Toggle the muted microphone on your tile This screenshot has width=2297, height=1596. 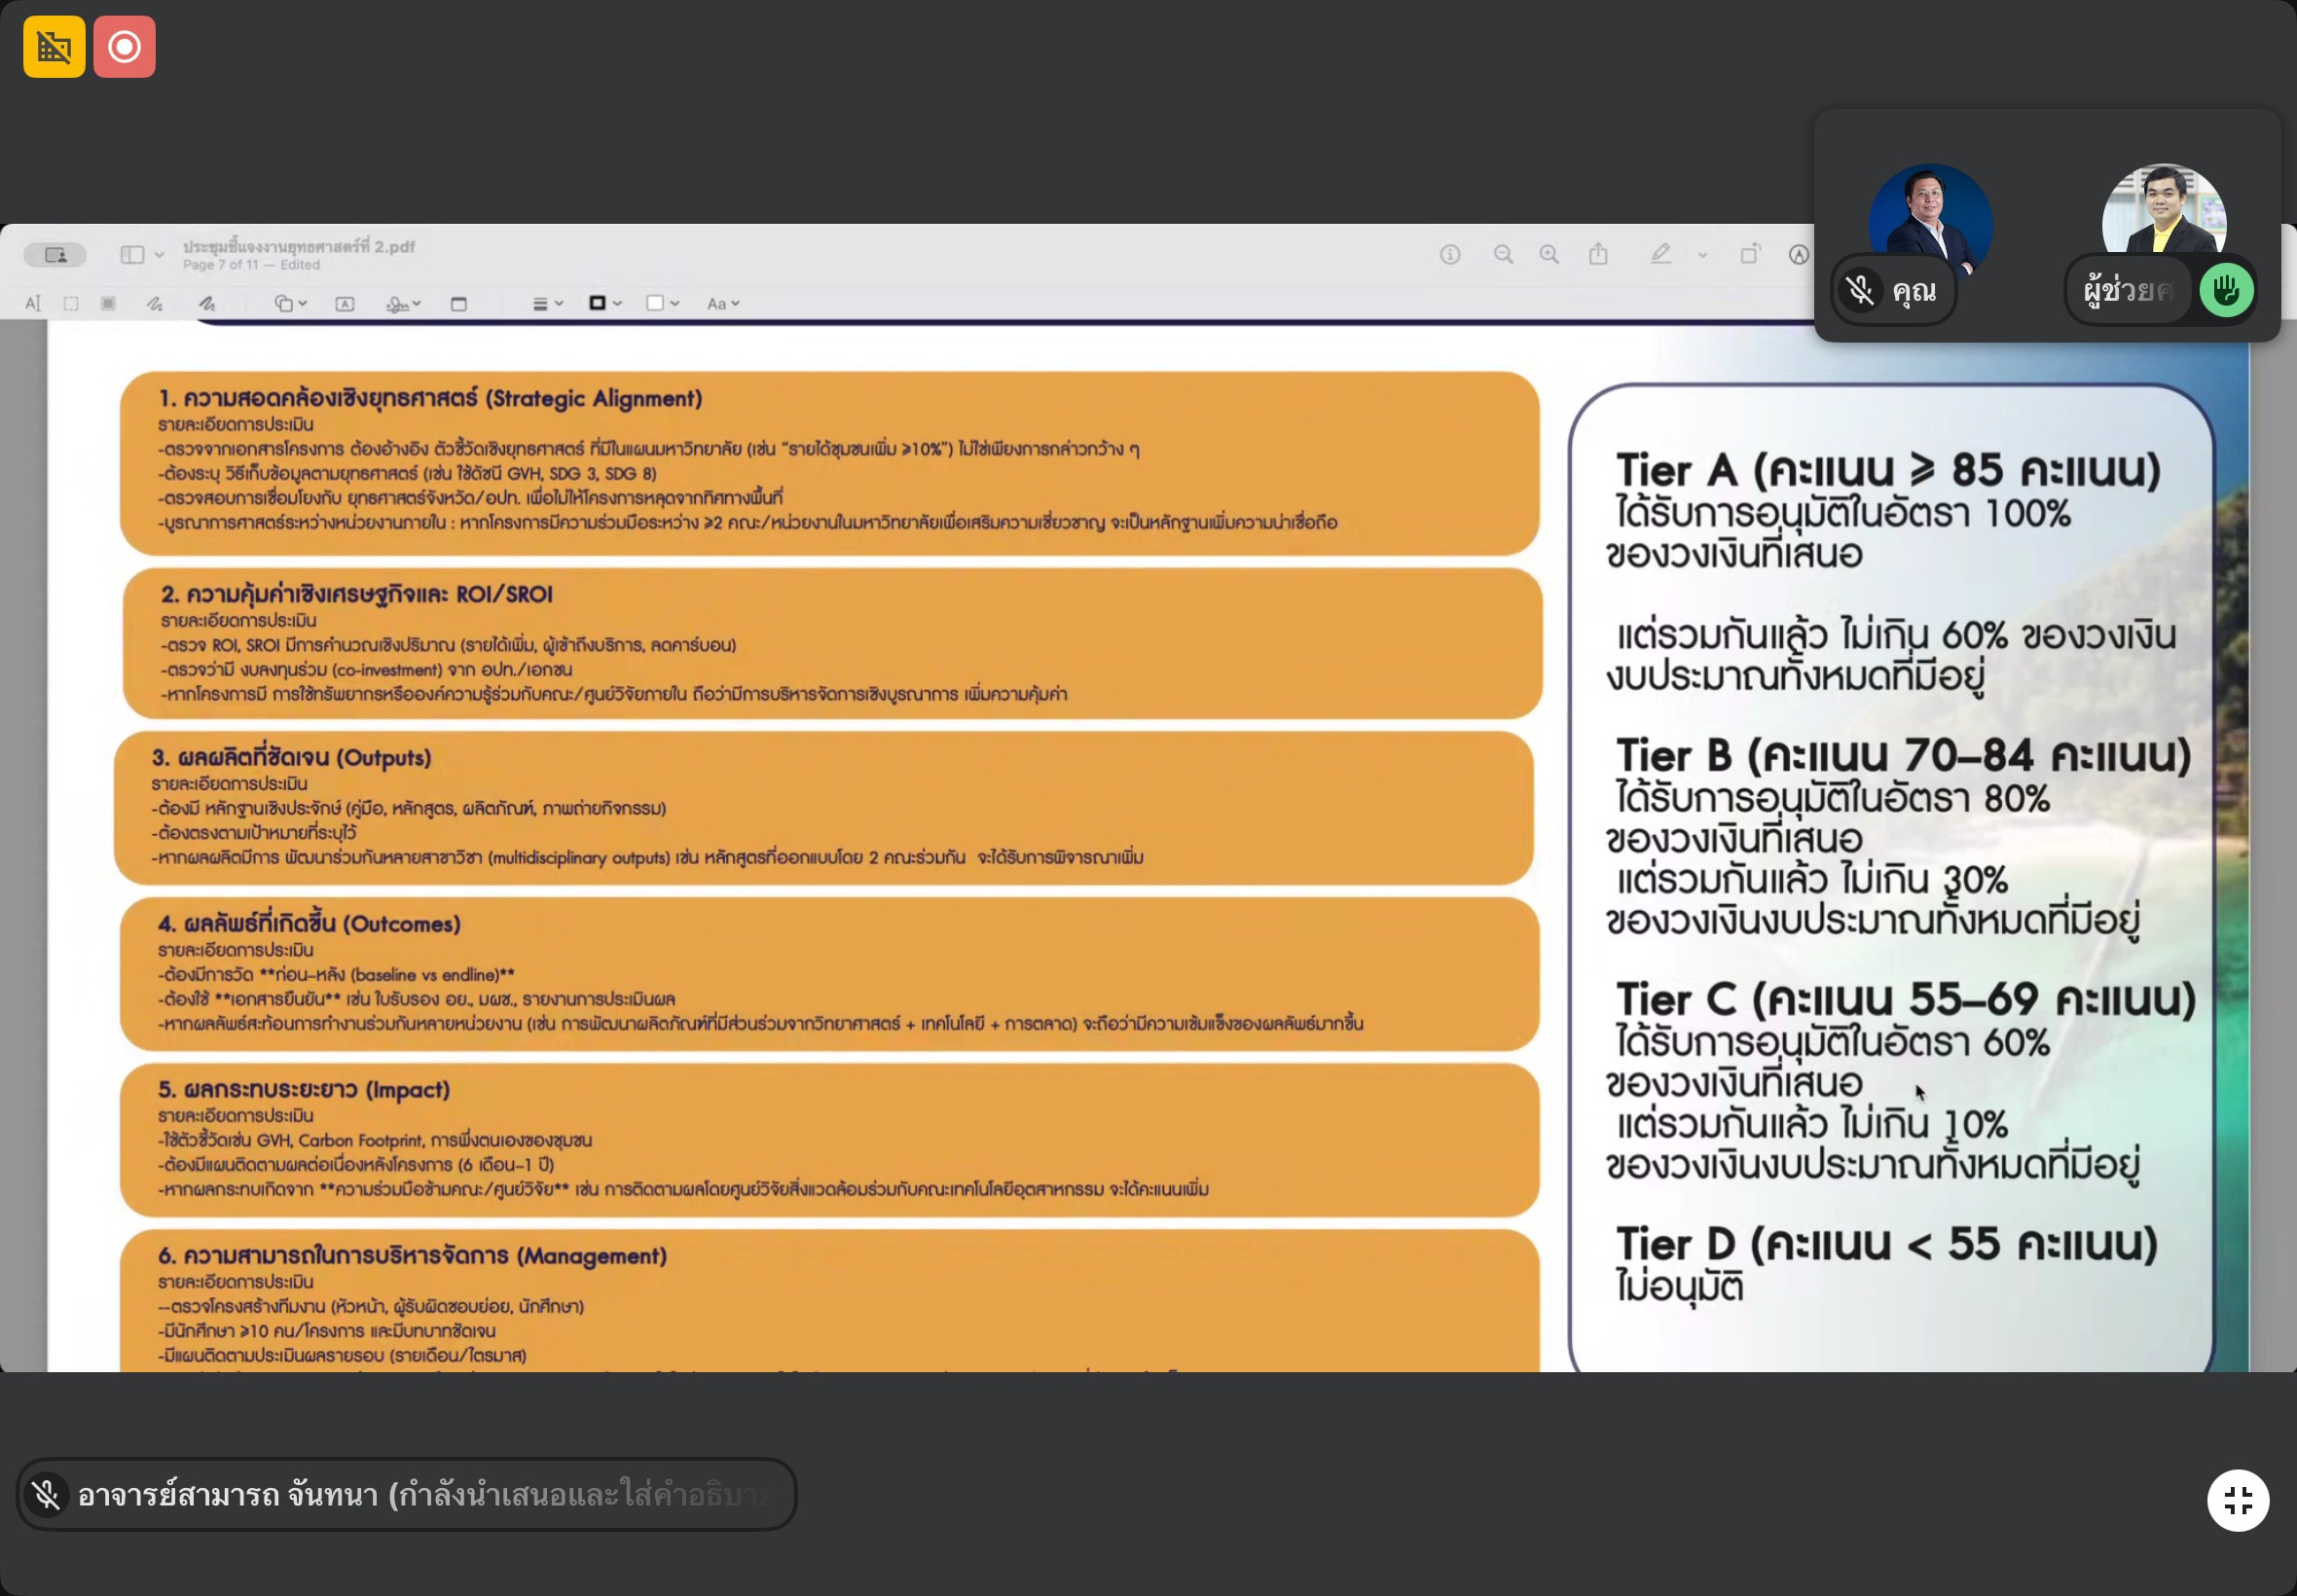click(x=1860, y=291)
